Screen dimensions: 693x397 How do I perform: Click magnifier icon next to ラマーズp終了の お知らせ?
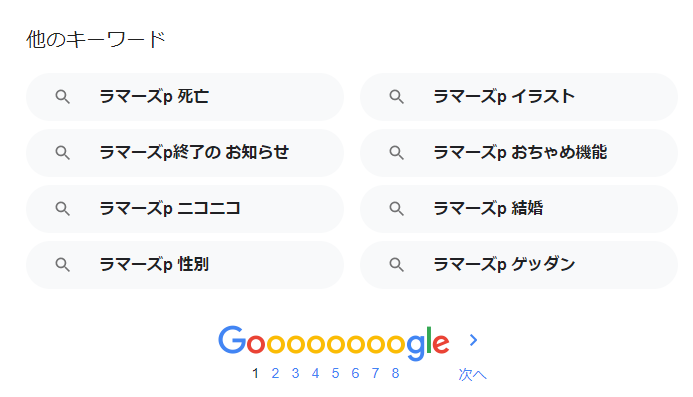click(62, 153)
